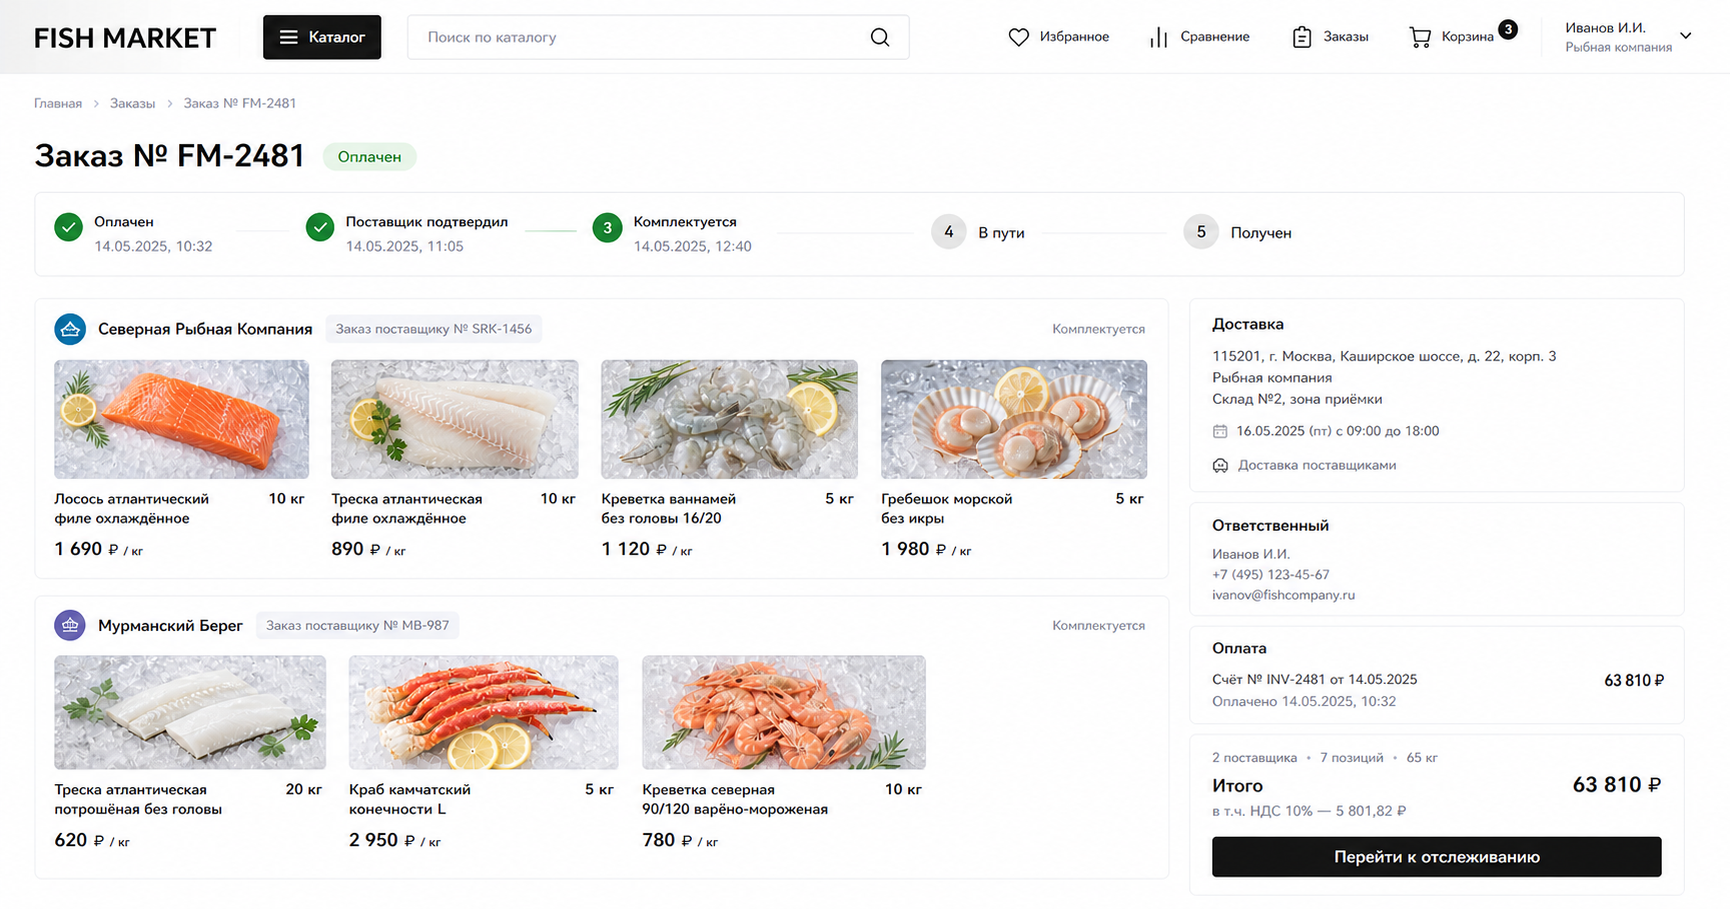Click the phone number +7 (495) 123-45-67
Image resolution: width=1730 pixels, height=909 pixels.
point(1271,575)
